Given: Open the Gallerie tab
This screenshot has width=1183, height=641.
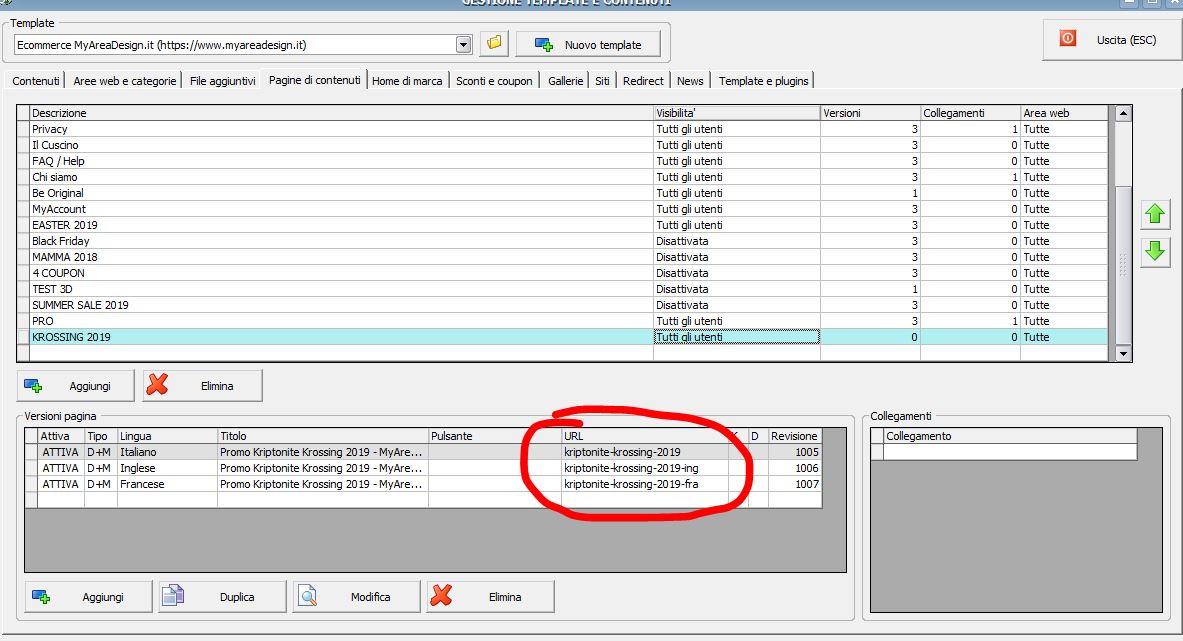Looking at the screenshot, I should click(x=566, y=81).
